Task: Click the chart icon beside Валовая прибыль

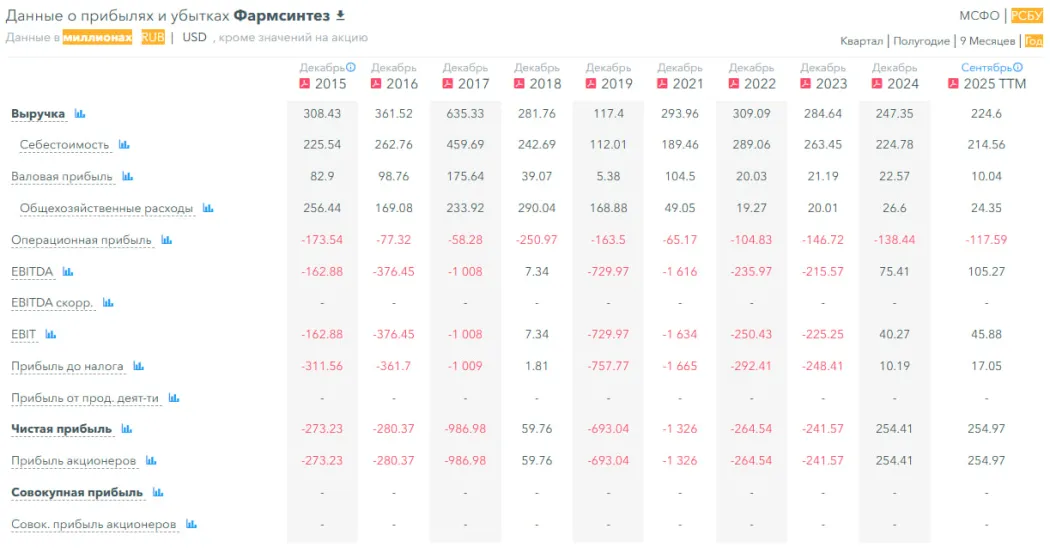Action: 128,177
